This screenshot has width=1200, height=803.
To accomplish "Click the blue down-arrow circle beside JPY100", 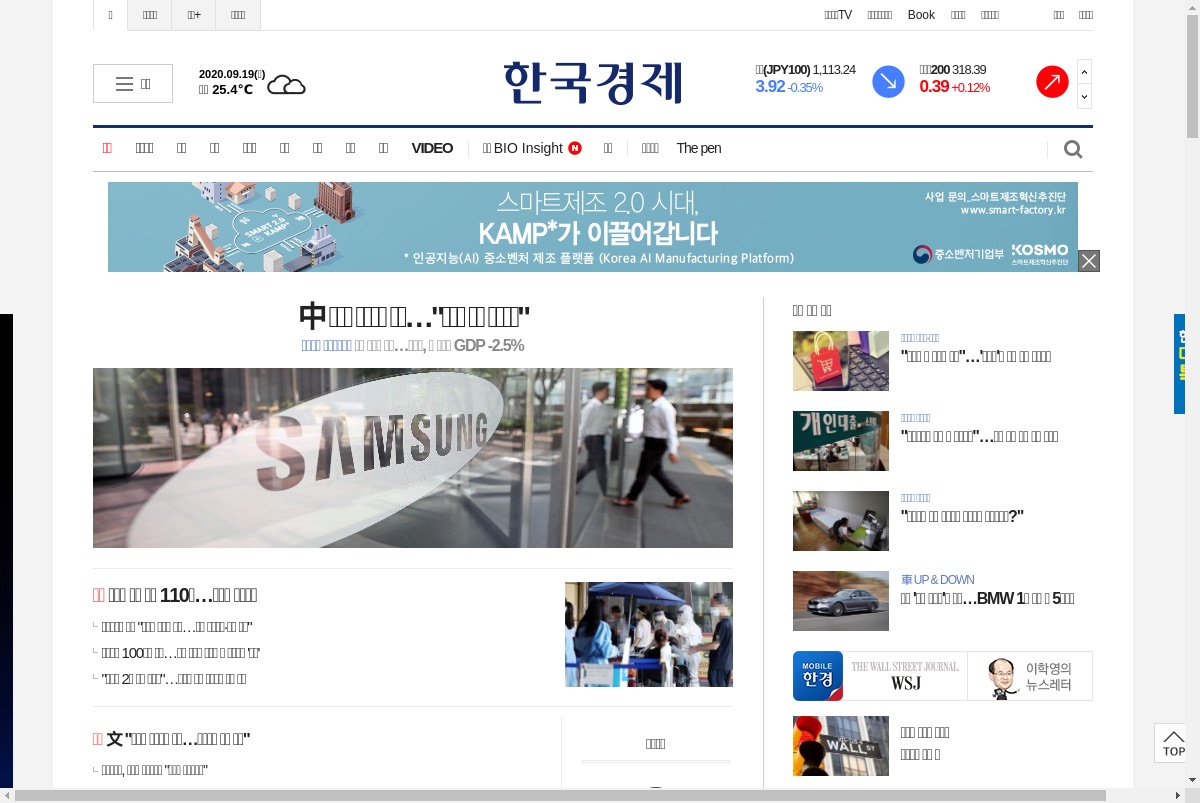I will pyautogui.click(x=888, y=82).
